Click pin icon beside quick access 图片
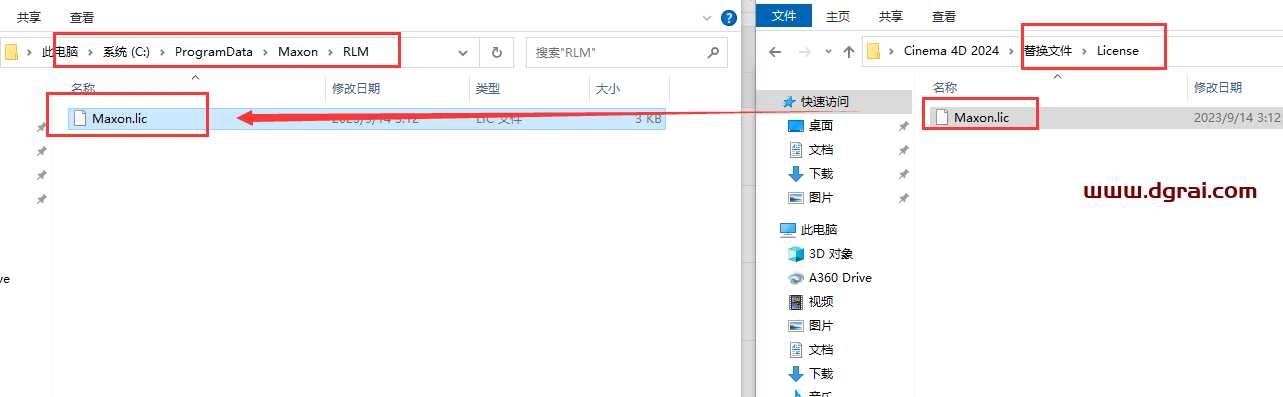1283x397 pixels. [903, 199]
